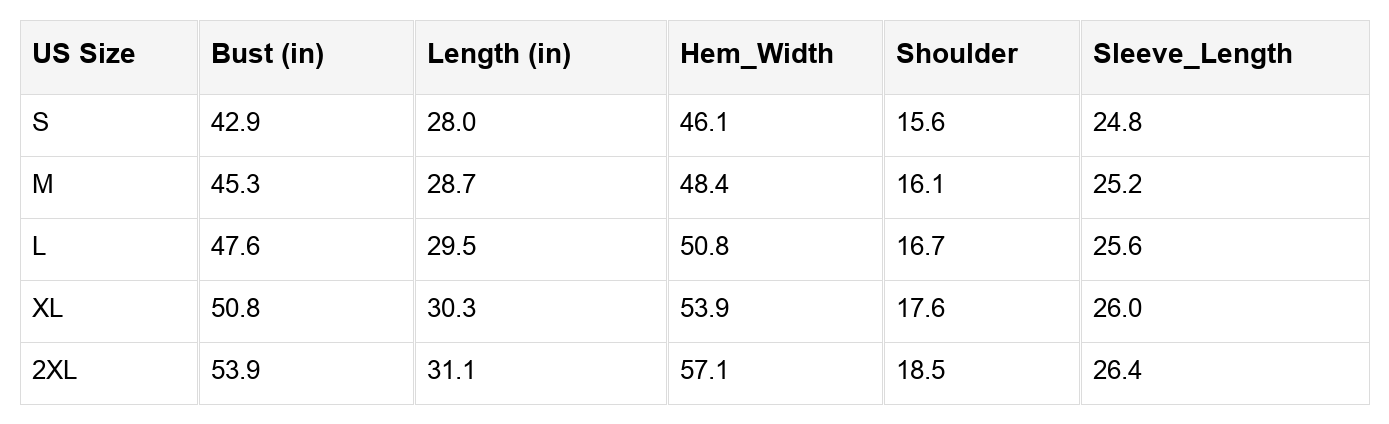Image resolution: width=1389 pixels, height=424 pixels.
Task: Click the Bust (in) column header
Action: click(267, 54)
